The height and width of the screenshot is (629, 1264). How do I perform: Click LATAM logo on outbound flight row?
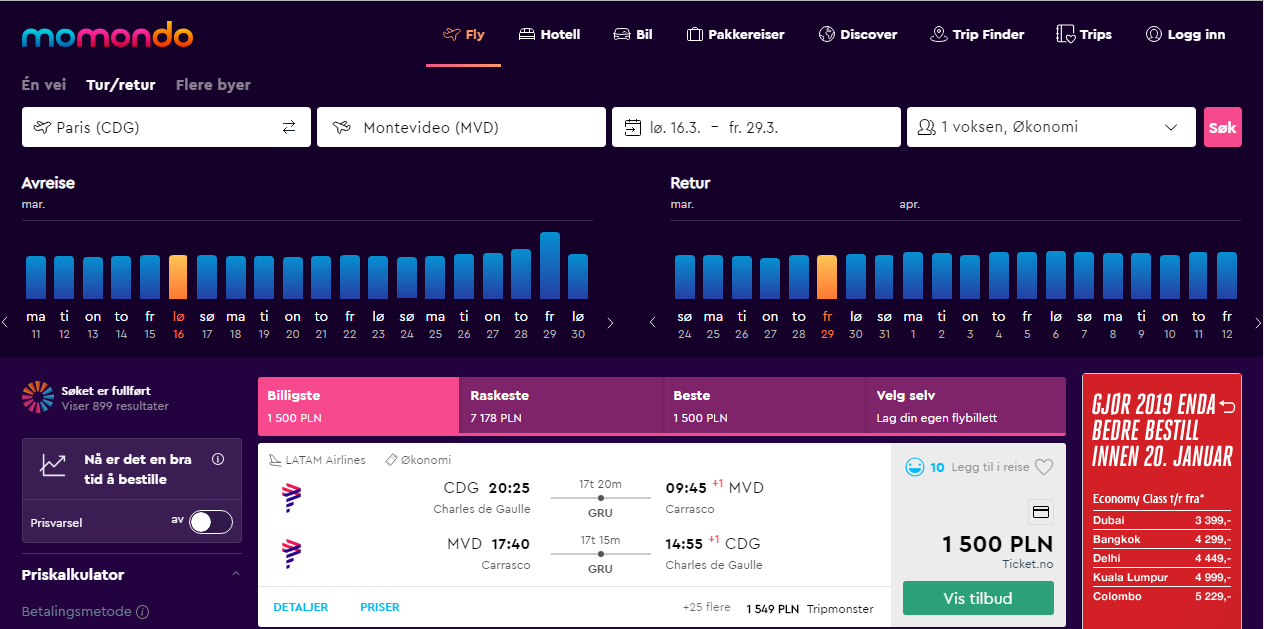click(x=292, y=497)
